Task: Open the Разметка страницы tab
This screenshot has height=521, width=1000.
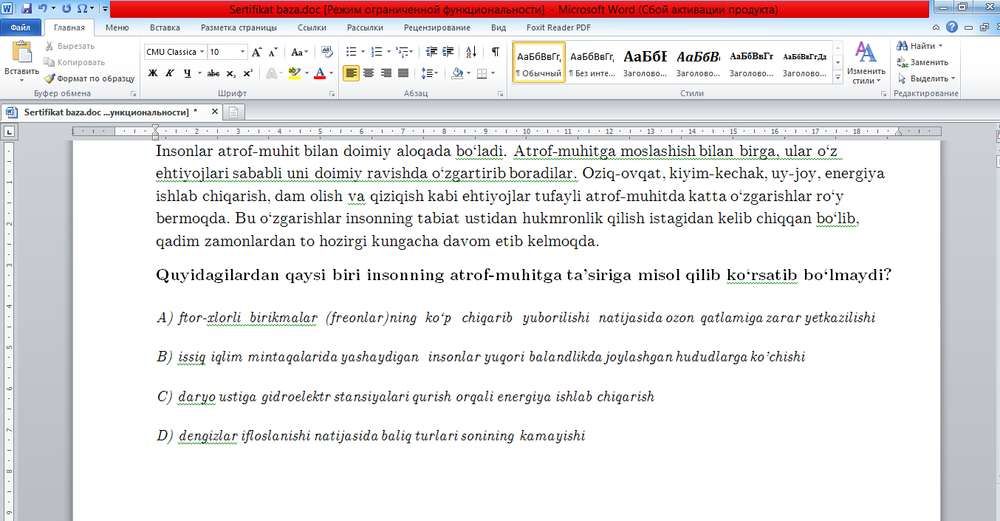Action: pos(239,27)
